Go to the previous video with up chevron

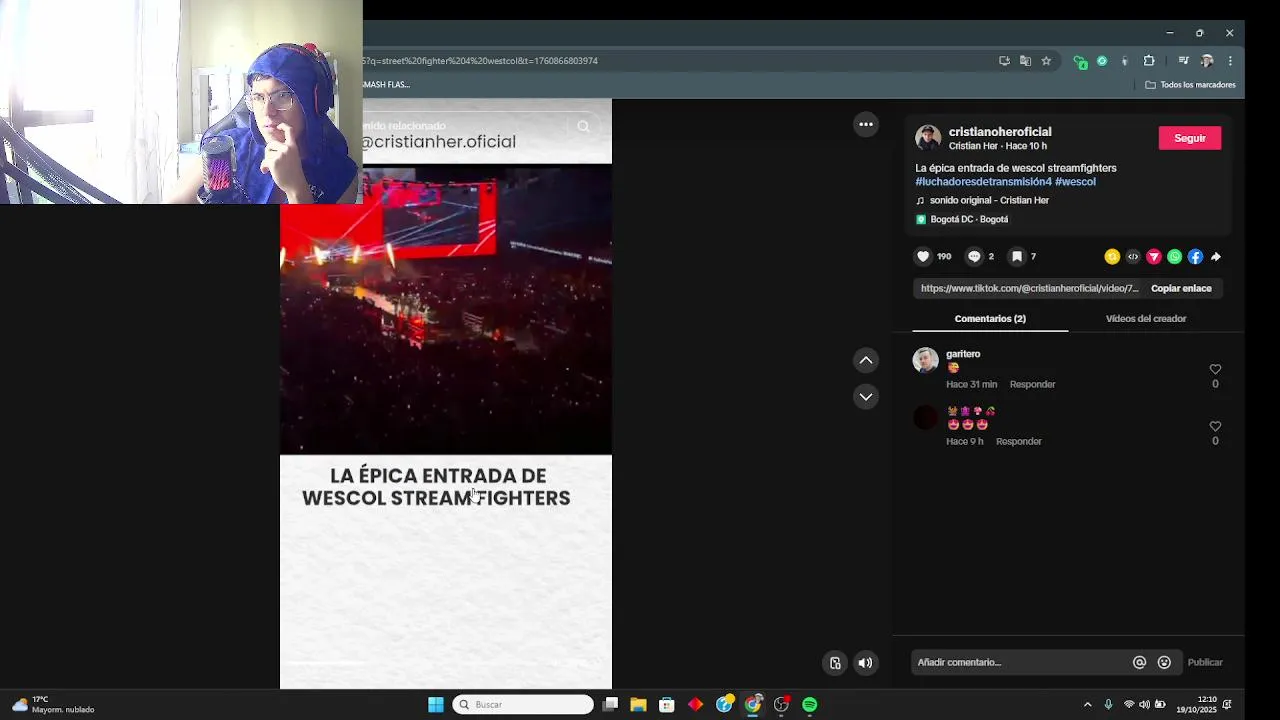pos(866,360)
